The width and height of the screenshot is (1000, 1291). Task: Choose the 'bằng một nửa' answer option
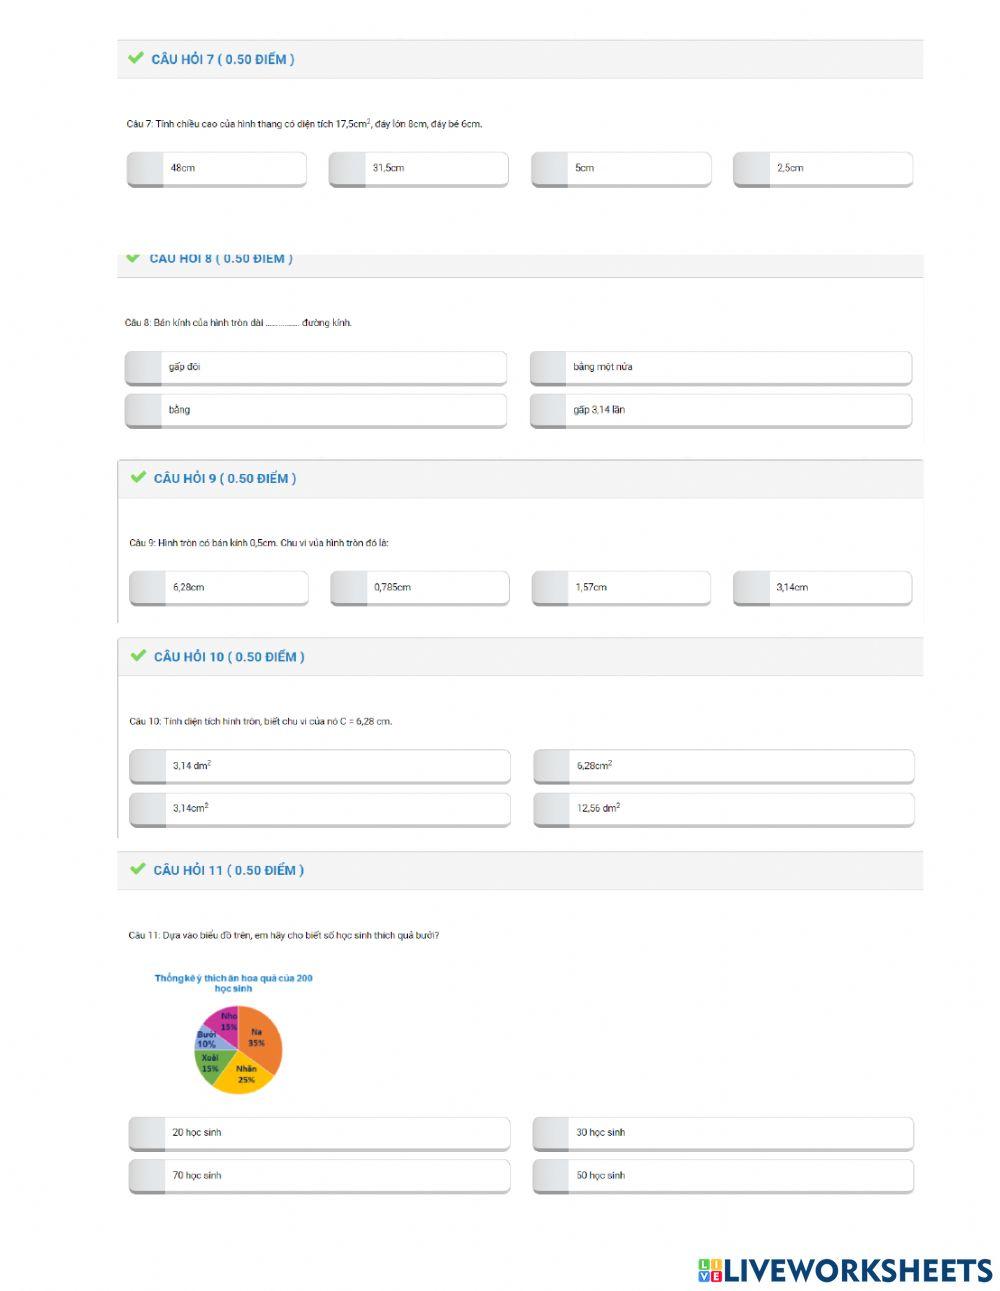pos(720,367)
